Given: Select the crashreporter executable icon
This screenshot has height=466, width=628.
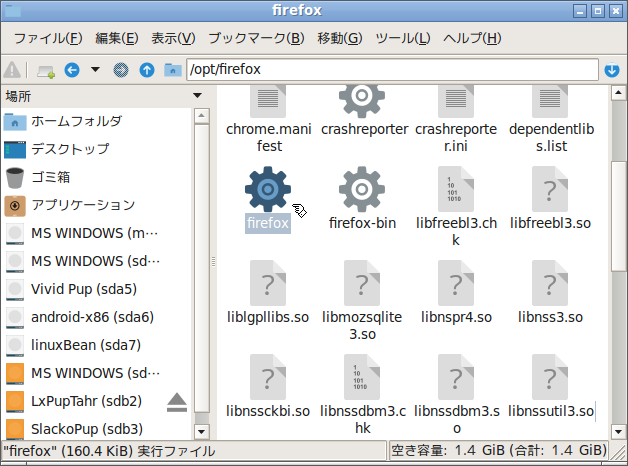Looking at the screenshot, I should [x=362, y=102].
